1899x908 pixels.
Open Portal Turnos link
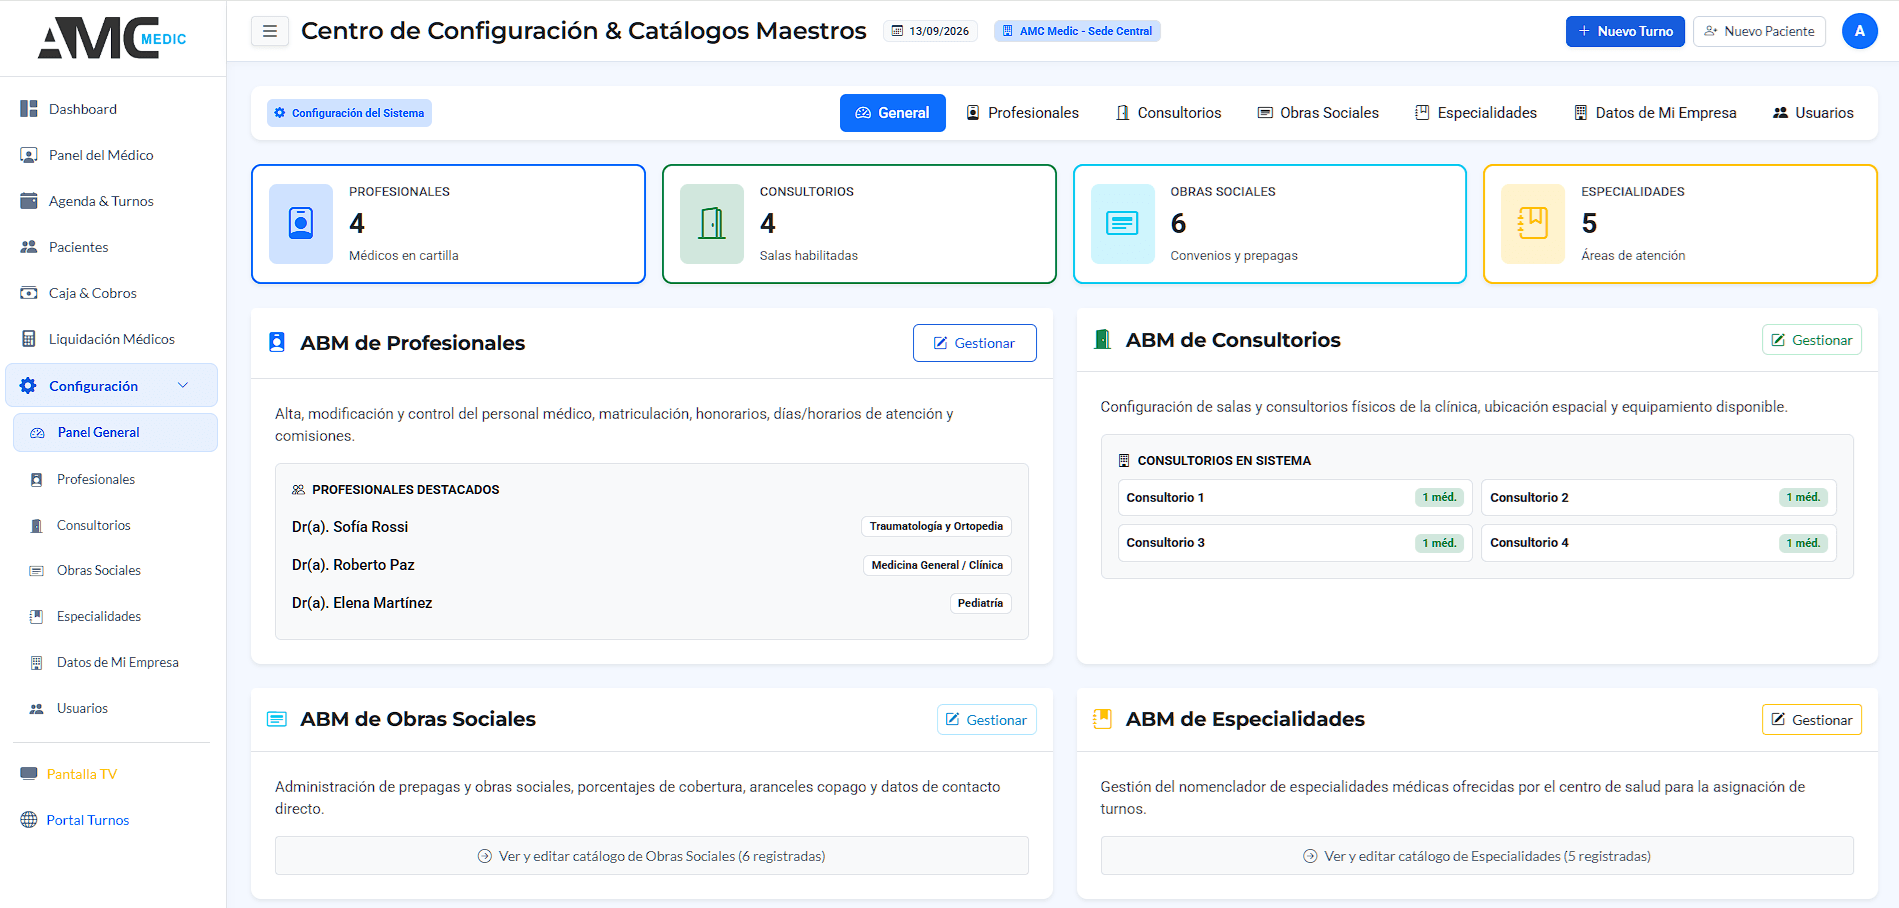88,820
